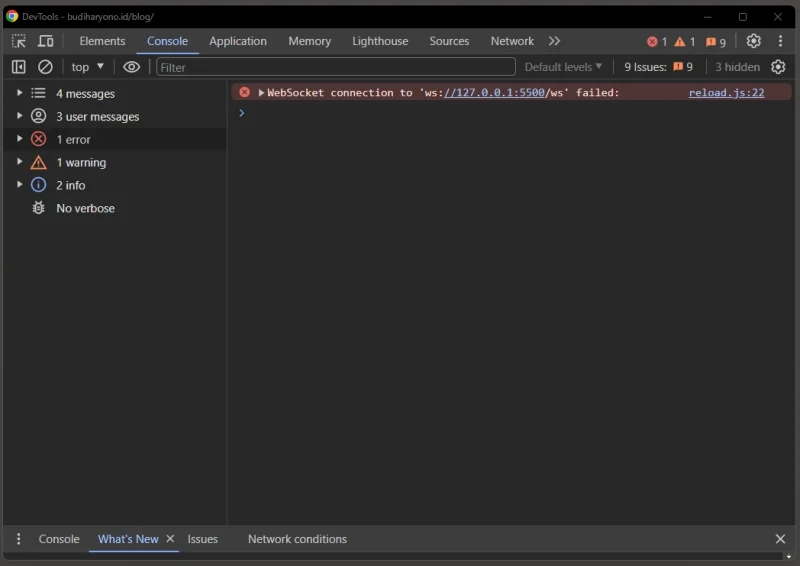Select the 1 error row label
This screenshot has width=800, height=566.
(x=73, y=139)
